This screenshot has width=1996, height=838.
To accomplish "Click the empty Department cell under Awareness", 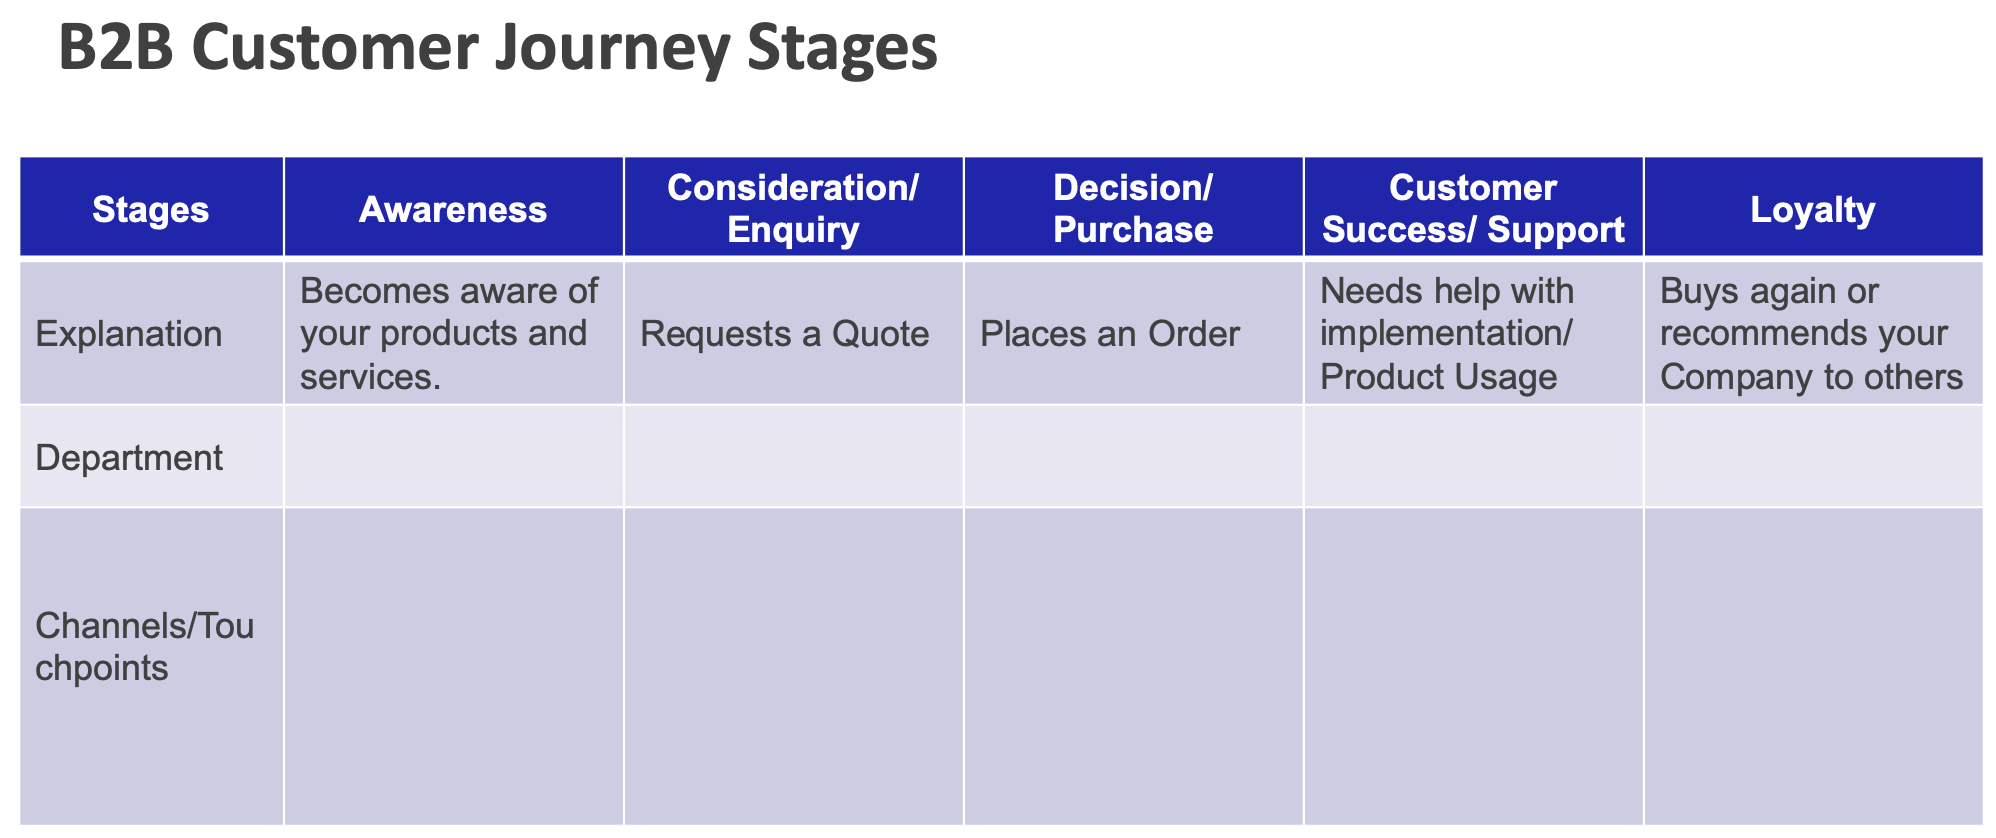I will coord(453,457).
